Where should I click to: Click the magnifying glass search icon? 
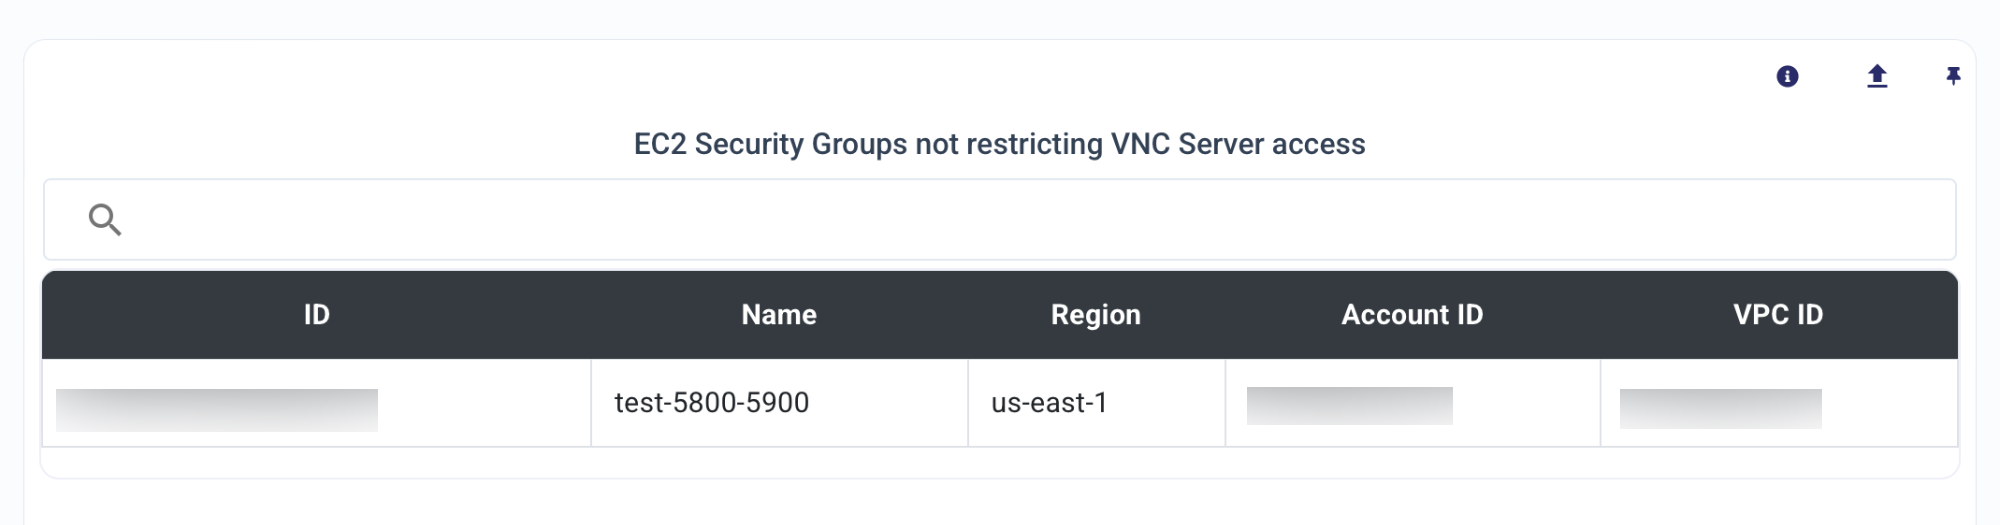pyautogui.click(x=105, y=219)
